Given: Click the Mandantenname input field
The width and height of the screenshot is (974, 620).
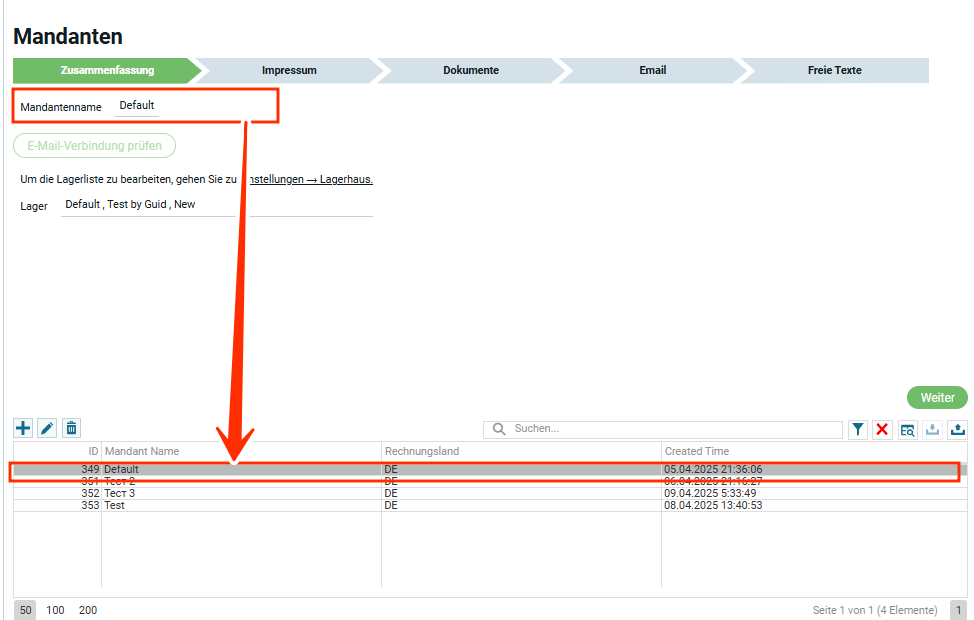Looking at the screenshot, I should coord(137,106).
